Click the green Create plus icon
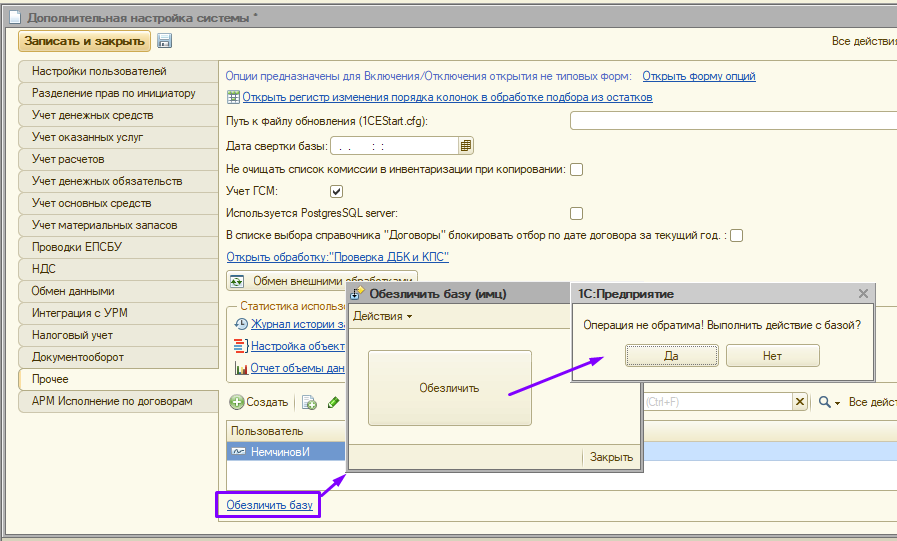This screenshot has width=897, height=541. 237,402
